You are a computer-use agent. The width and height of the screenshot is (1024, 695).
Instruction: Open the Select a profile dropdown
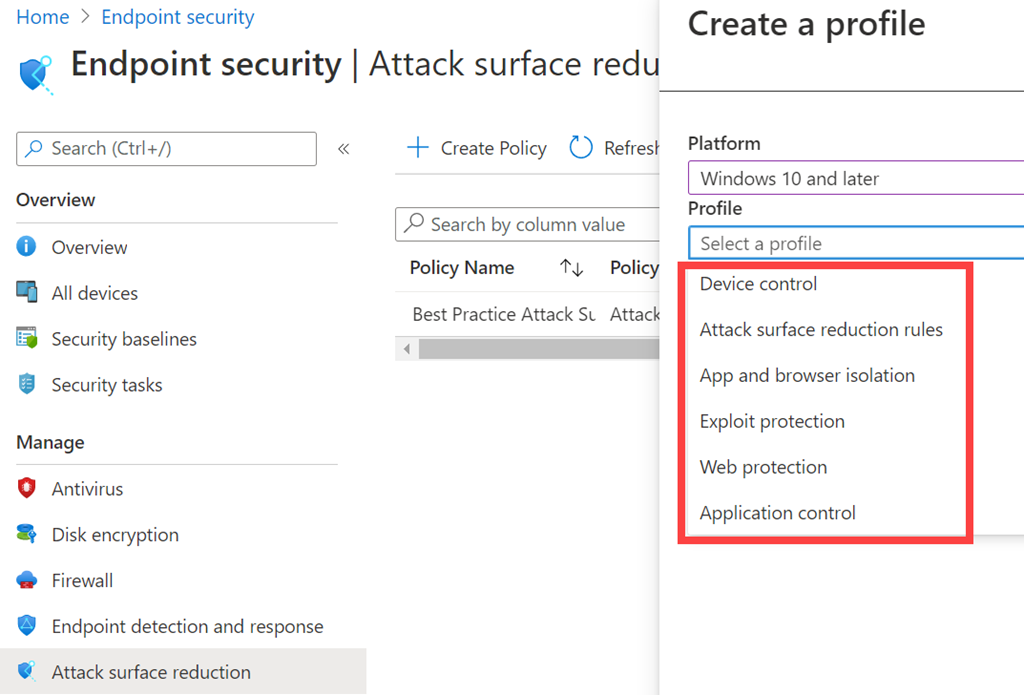pyautogui.click(x=855, y=243)
